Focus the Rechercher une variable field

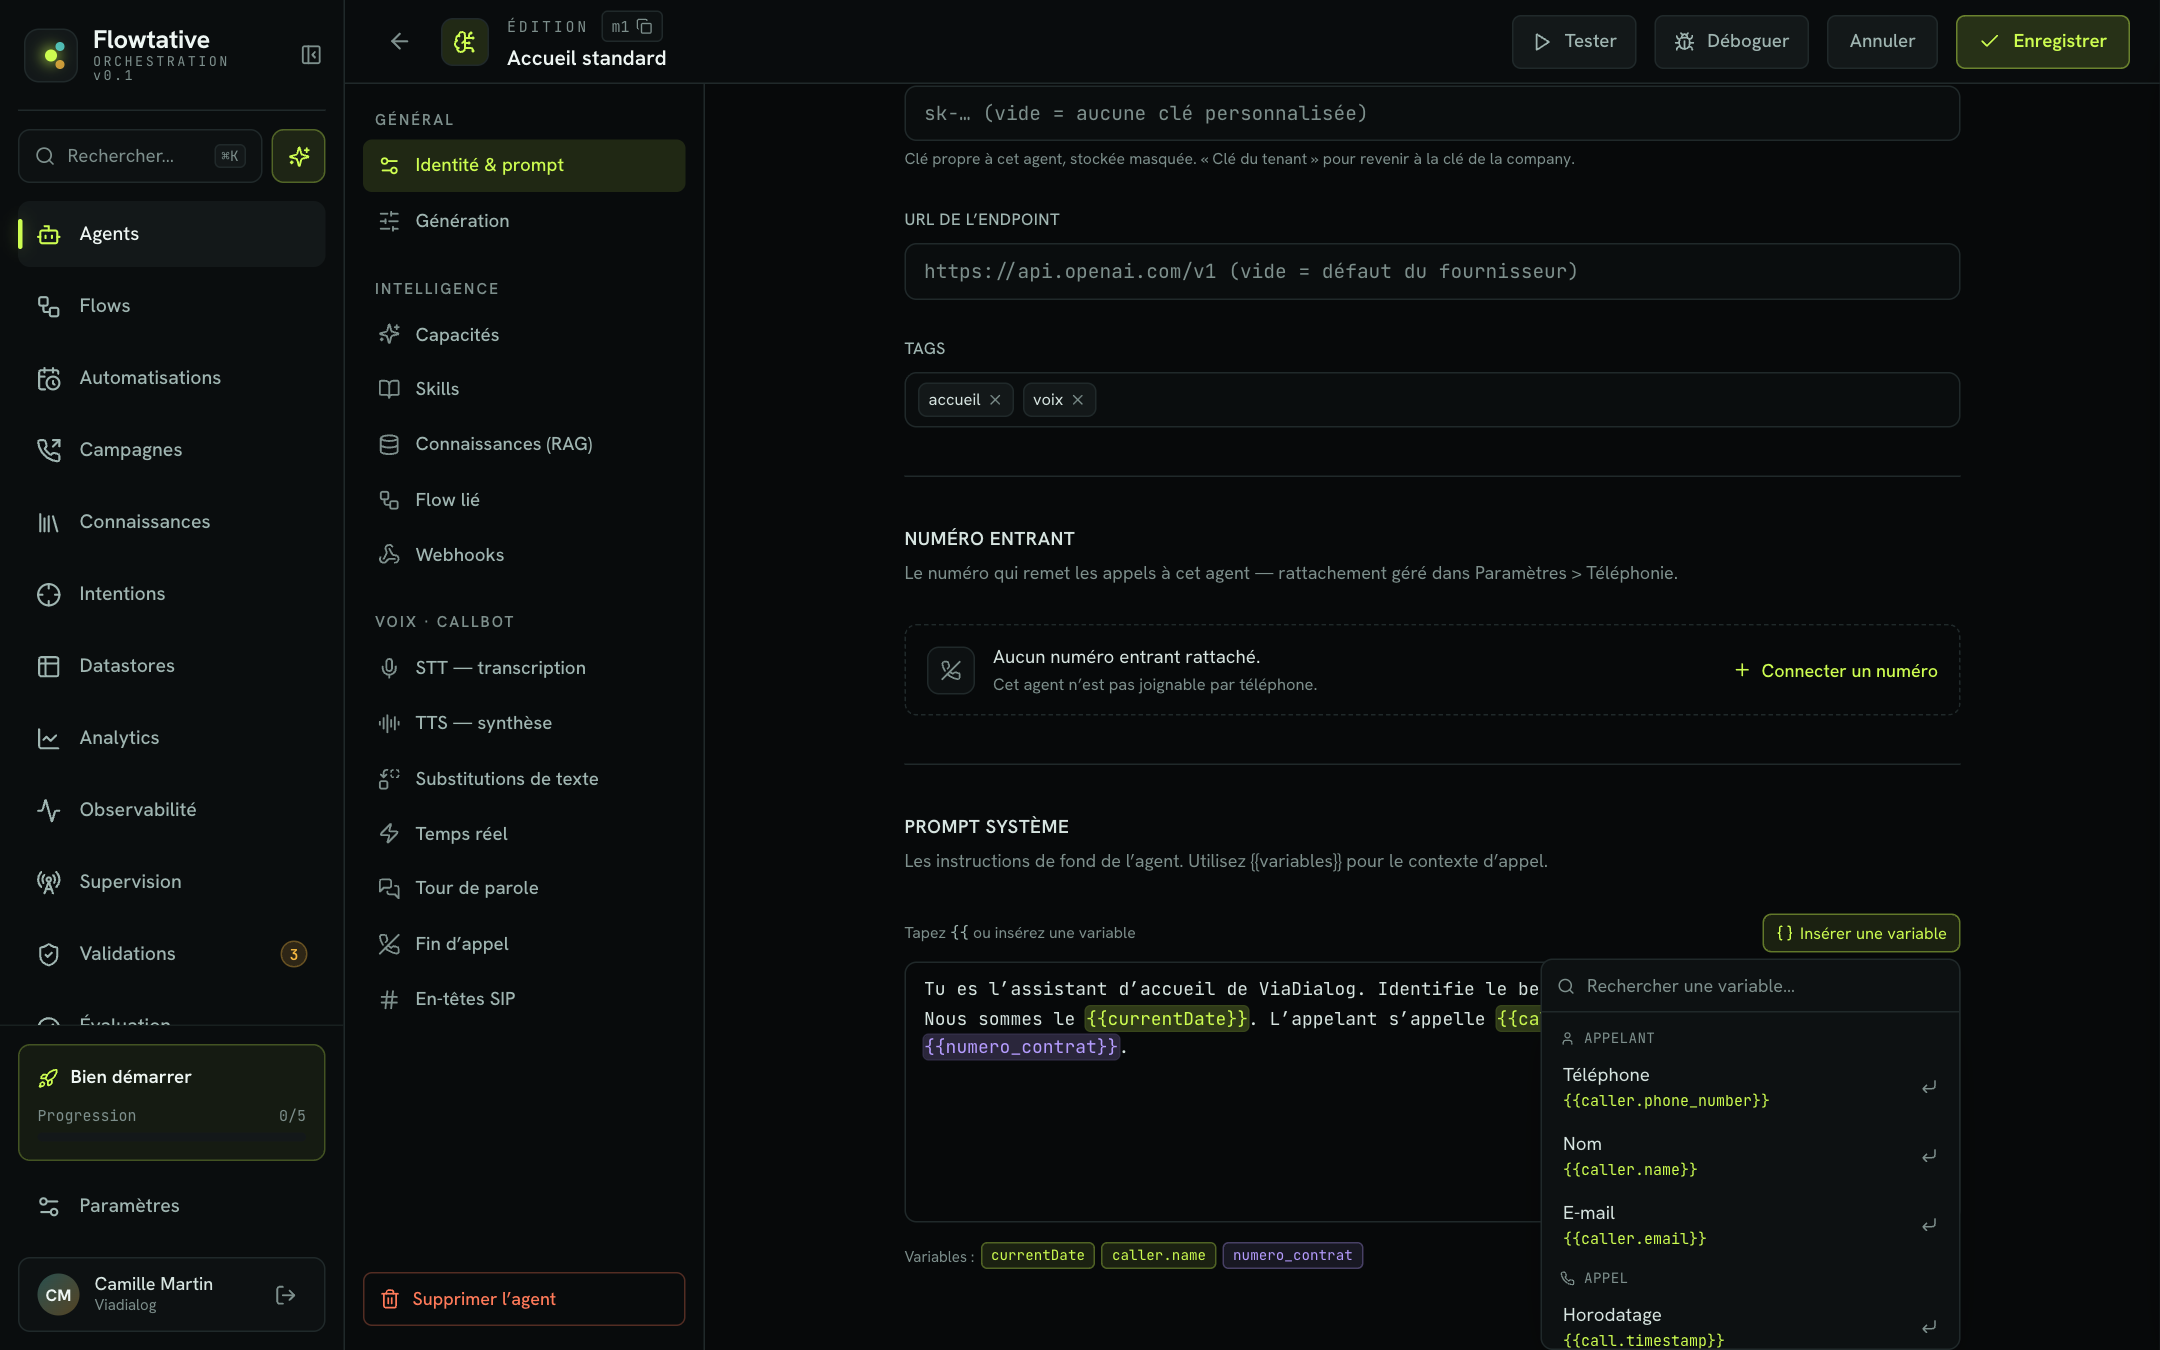click(x=1750, y=986)
